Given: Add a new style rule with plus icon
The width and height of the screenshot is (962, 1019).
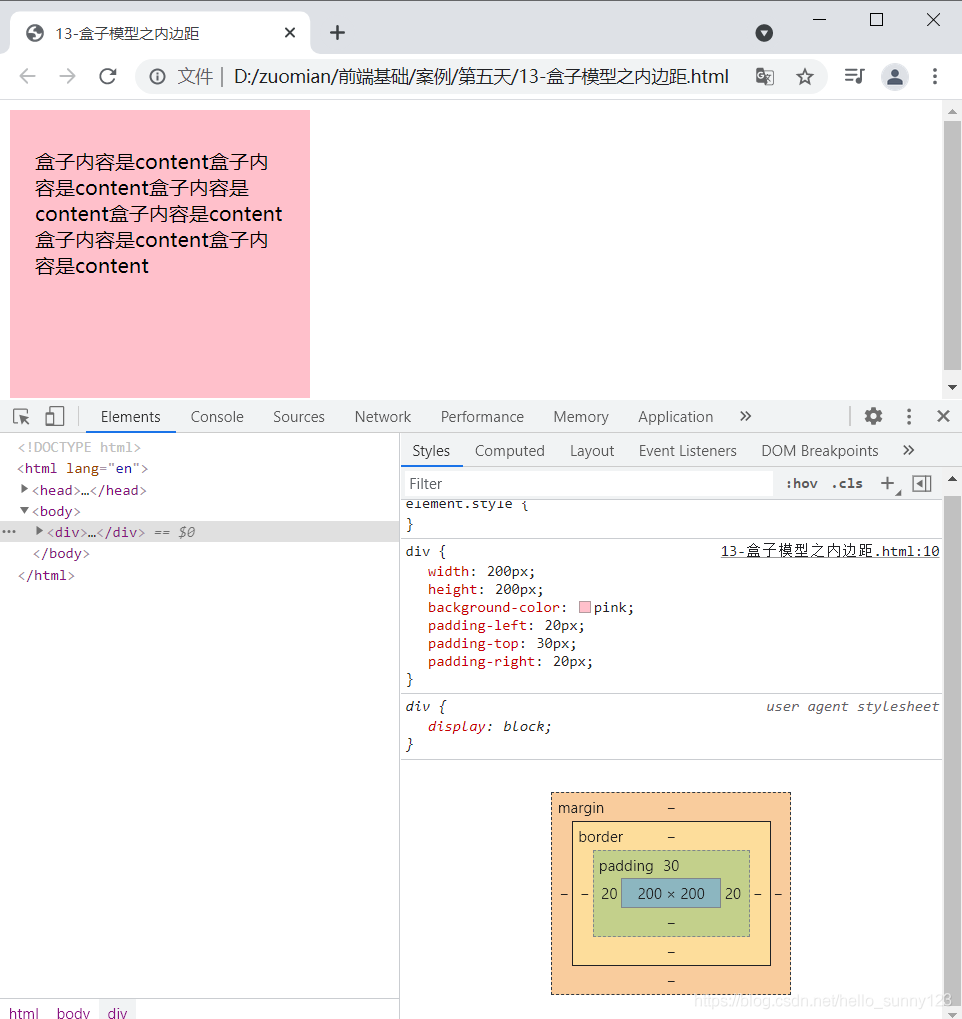Looking at the screenshot, I should point(889,483).
